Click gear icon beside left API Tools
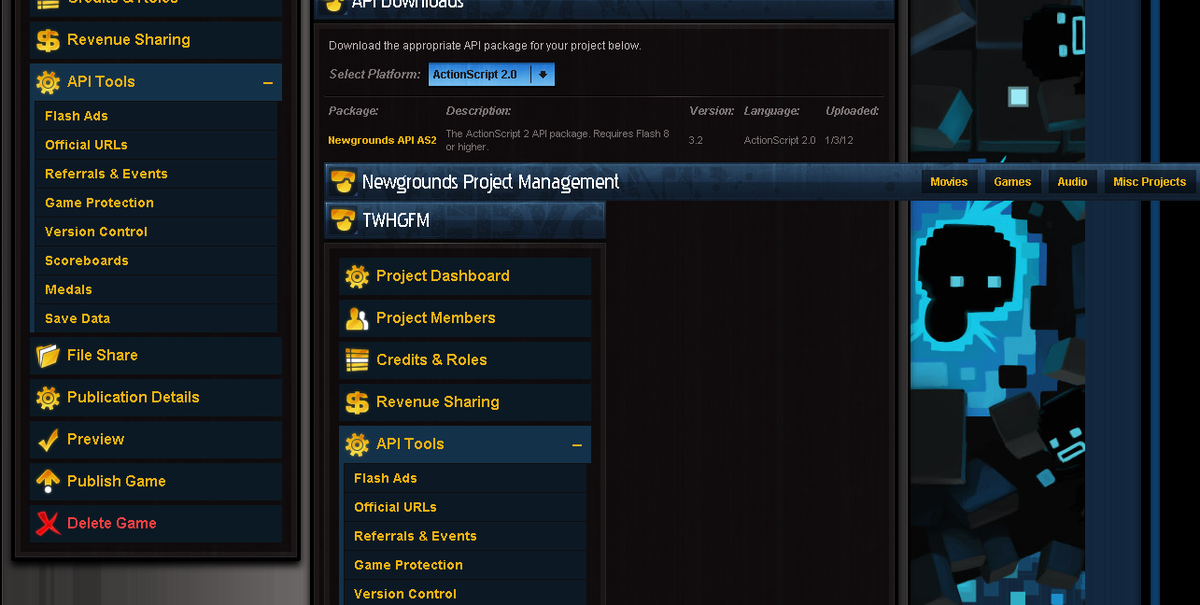Viewport: 1200px width, 605px height. [x=48, y=82]
